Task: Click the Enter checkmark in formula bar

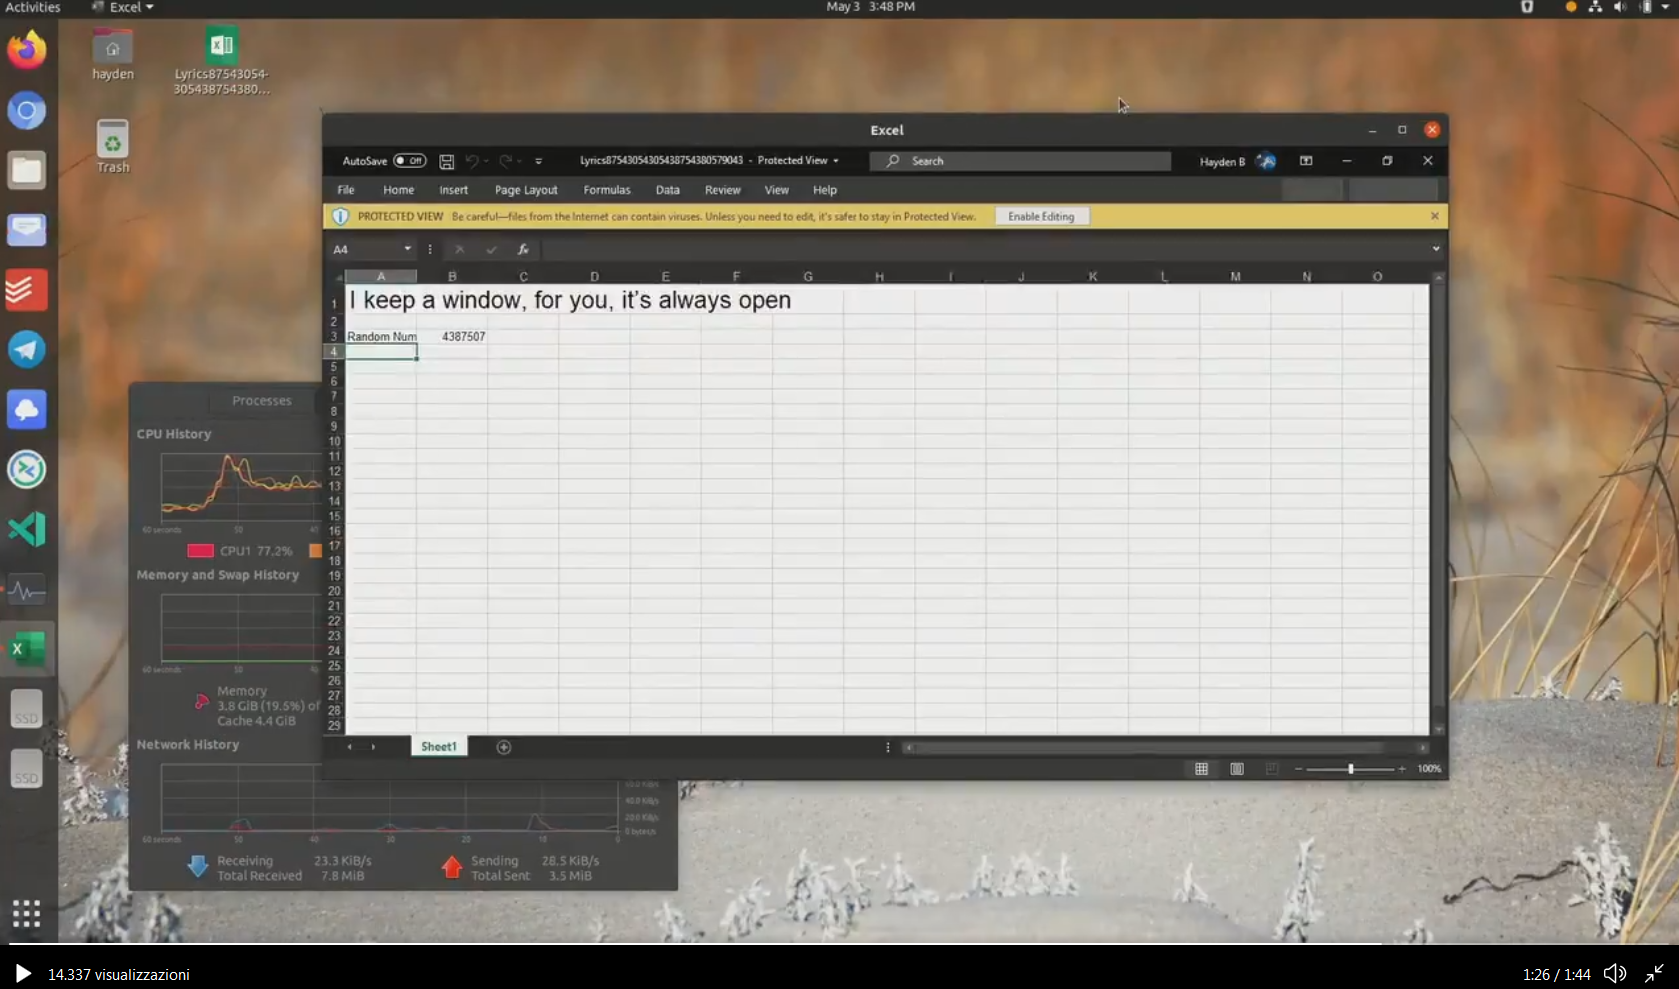Action: 490,250
